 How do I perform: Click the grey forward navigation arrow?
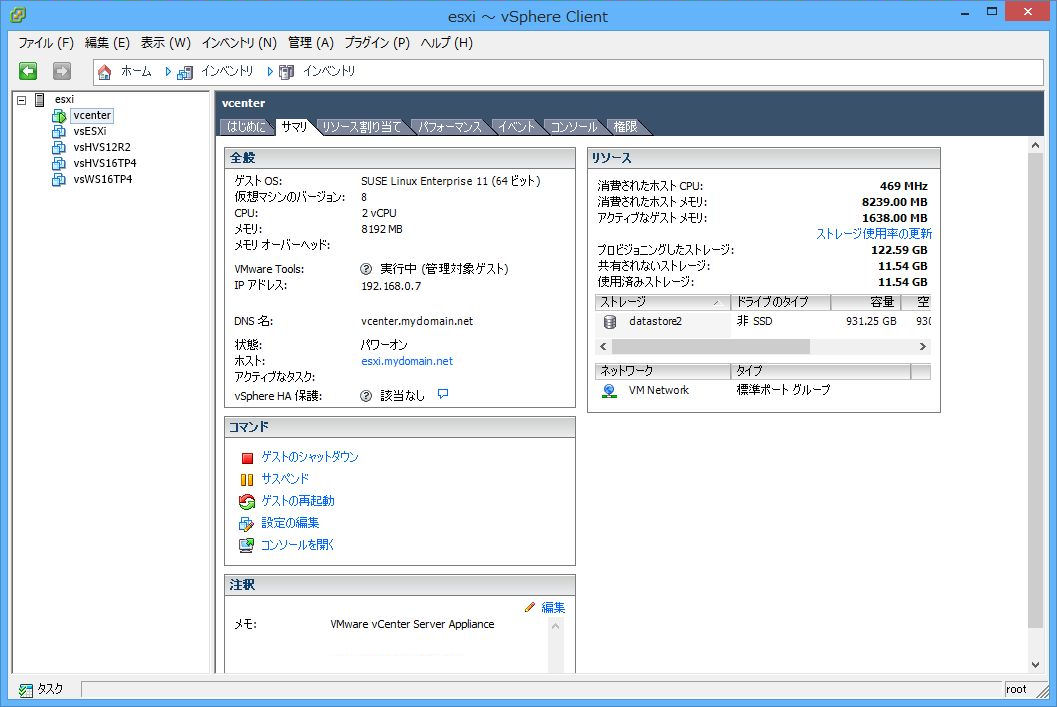tap(62, 71)
